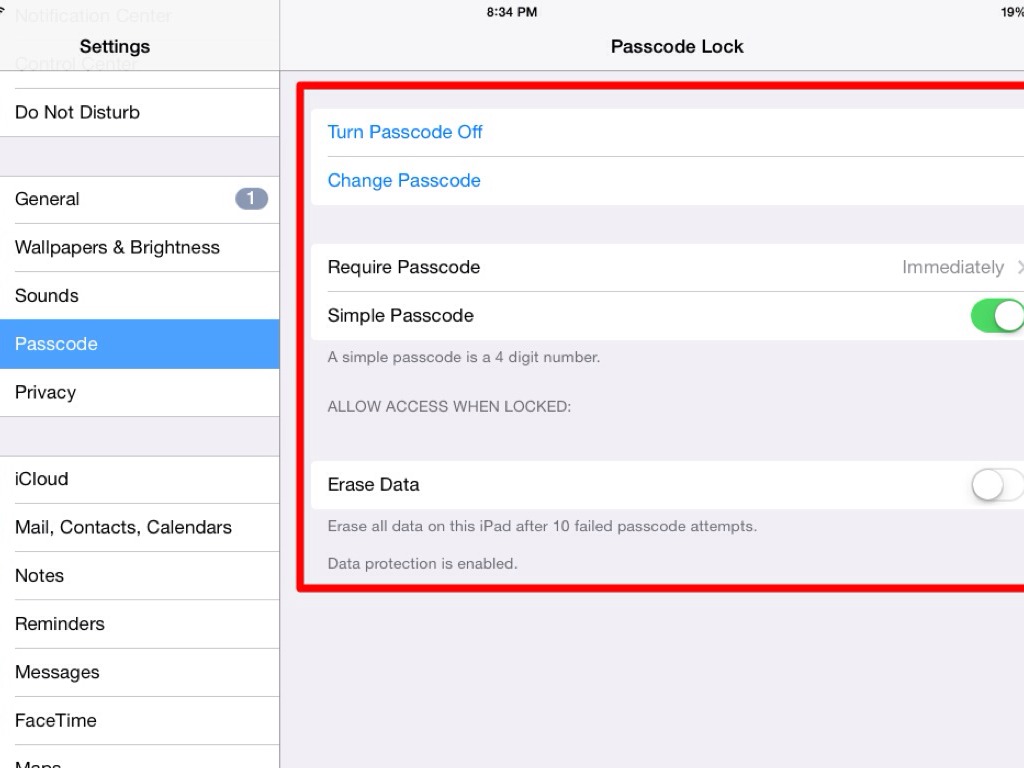The image size is (1024, 768).
Task: Open Require Passcode options chevron
Action: point(1019,268)
